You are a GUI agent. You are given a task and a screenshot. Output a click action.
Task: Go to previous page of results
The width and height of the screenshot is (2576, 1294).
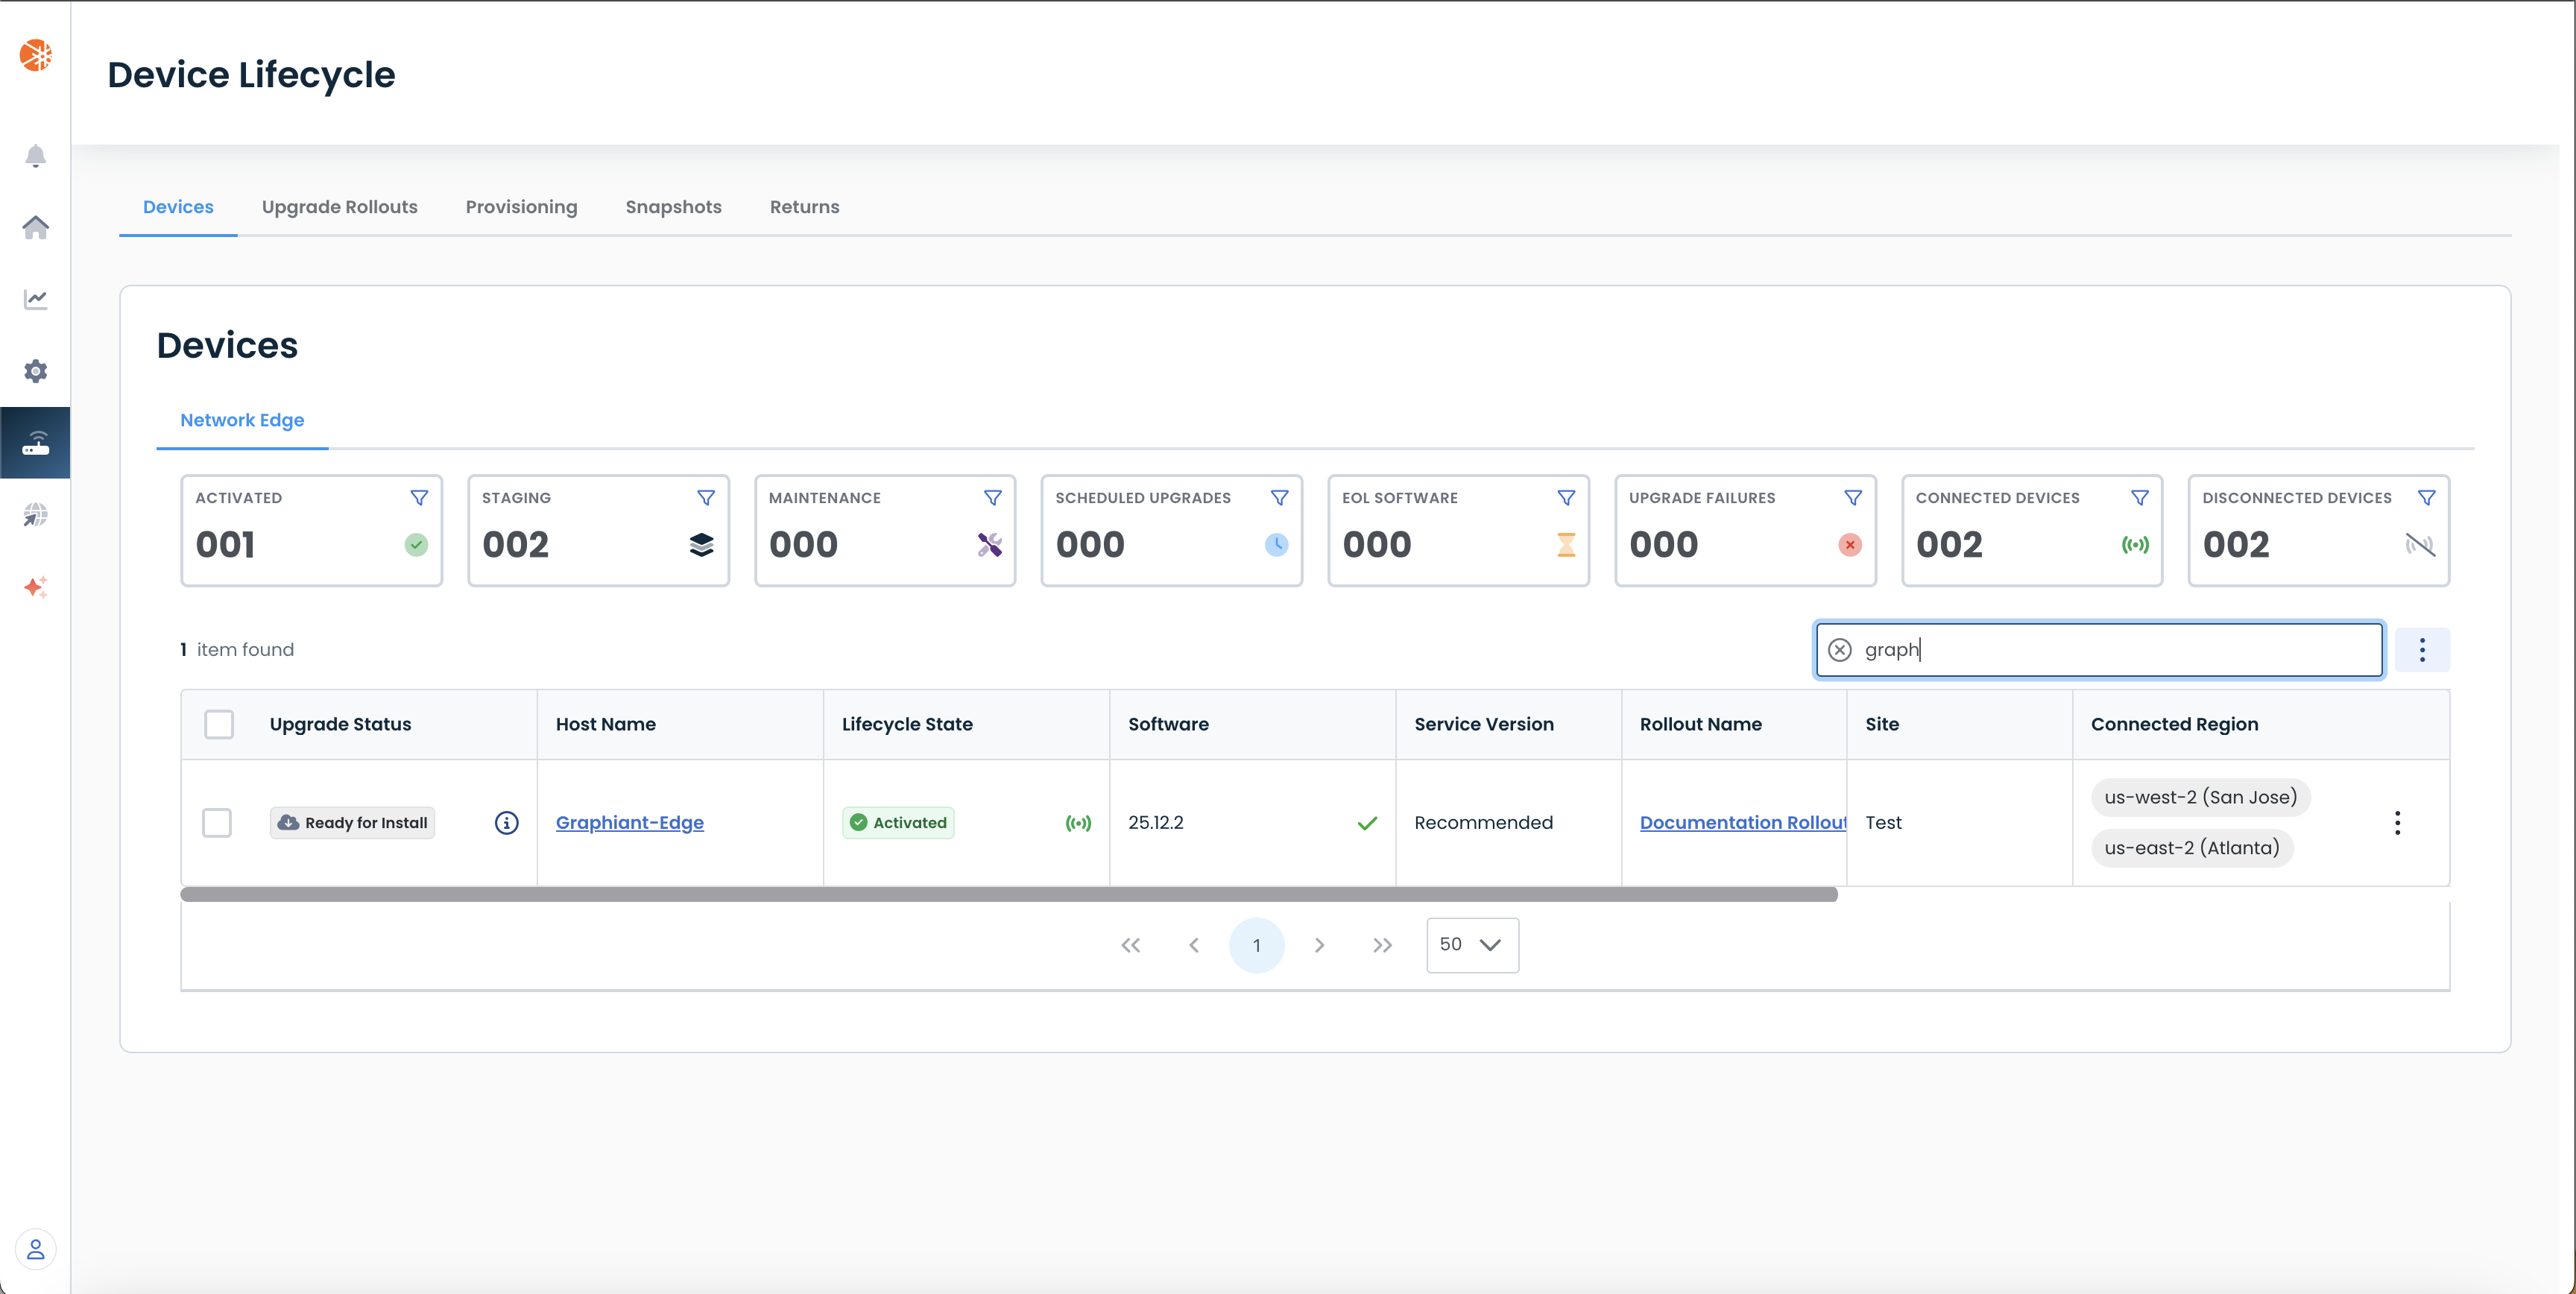point(1194,945)
